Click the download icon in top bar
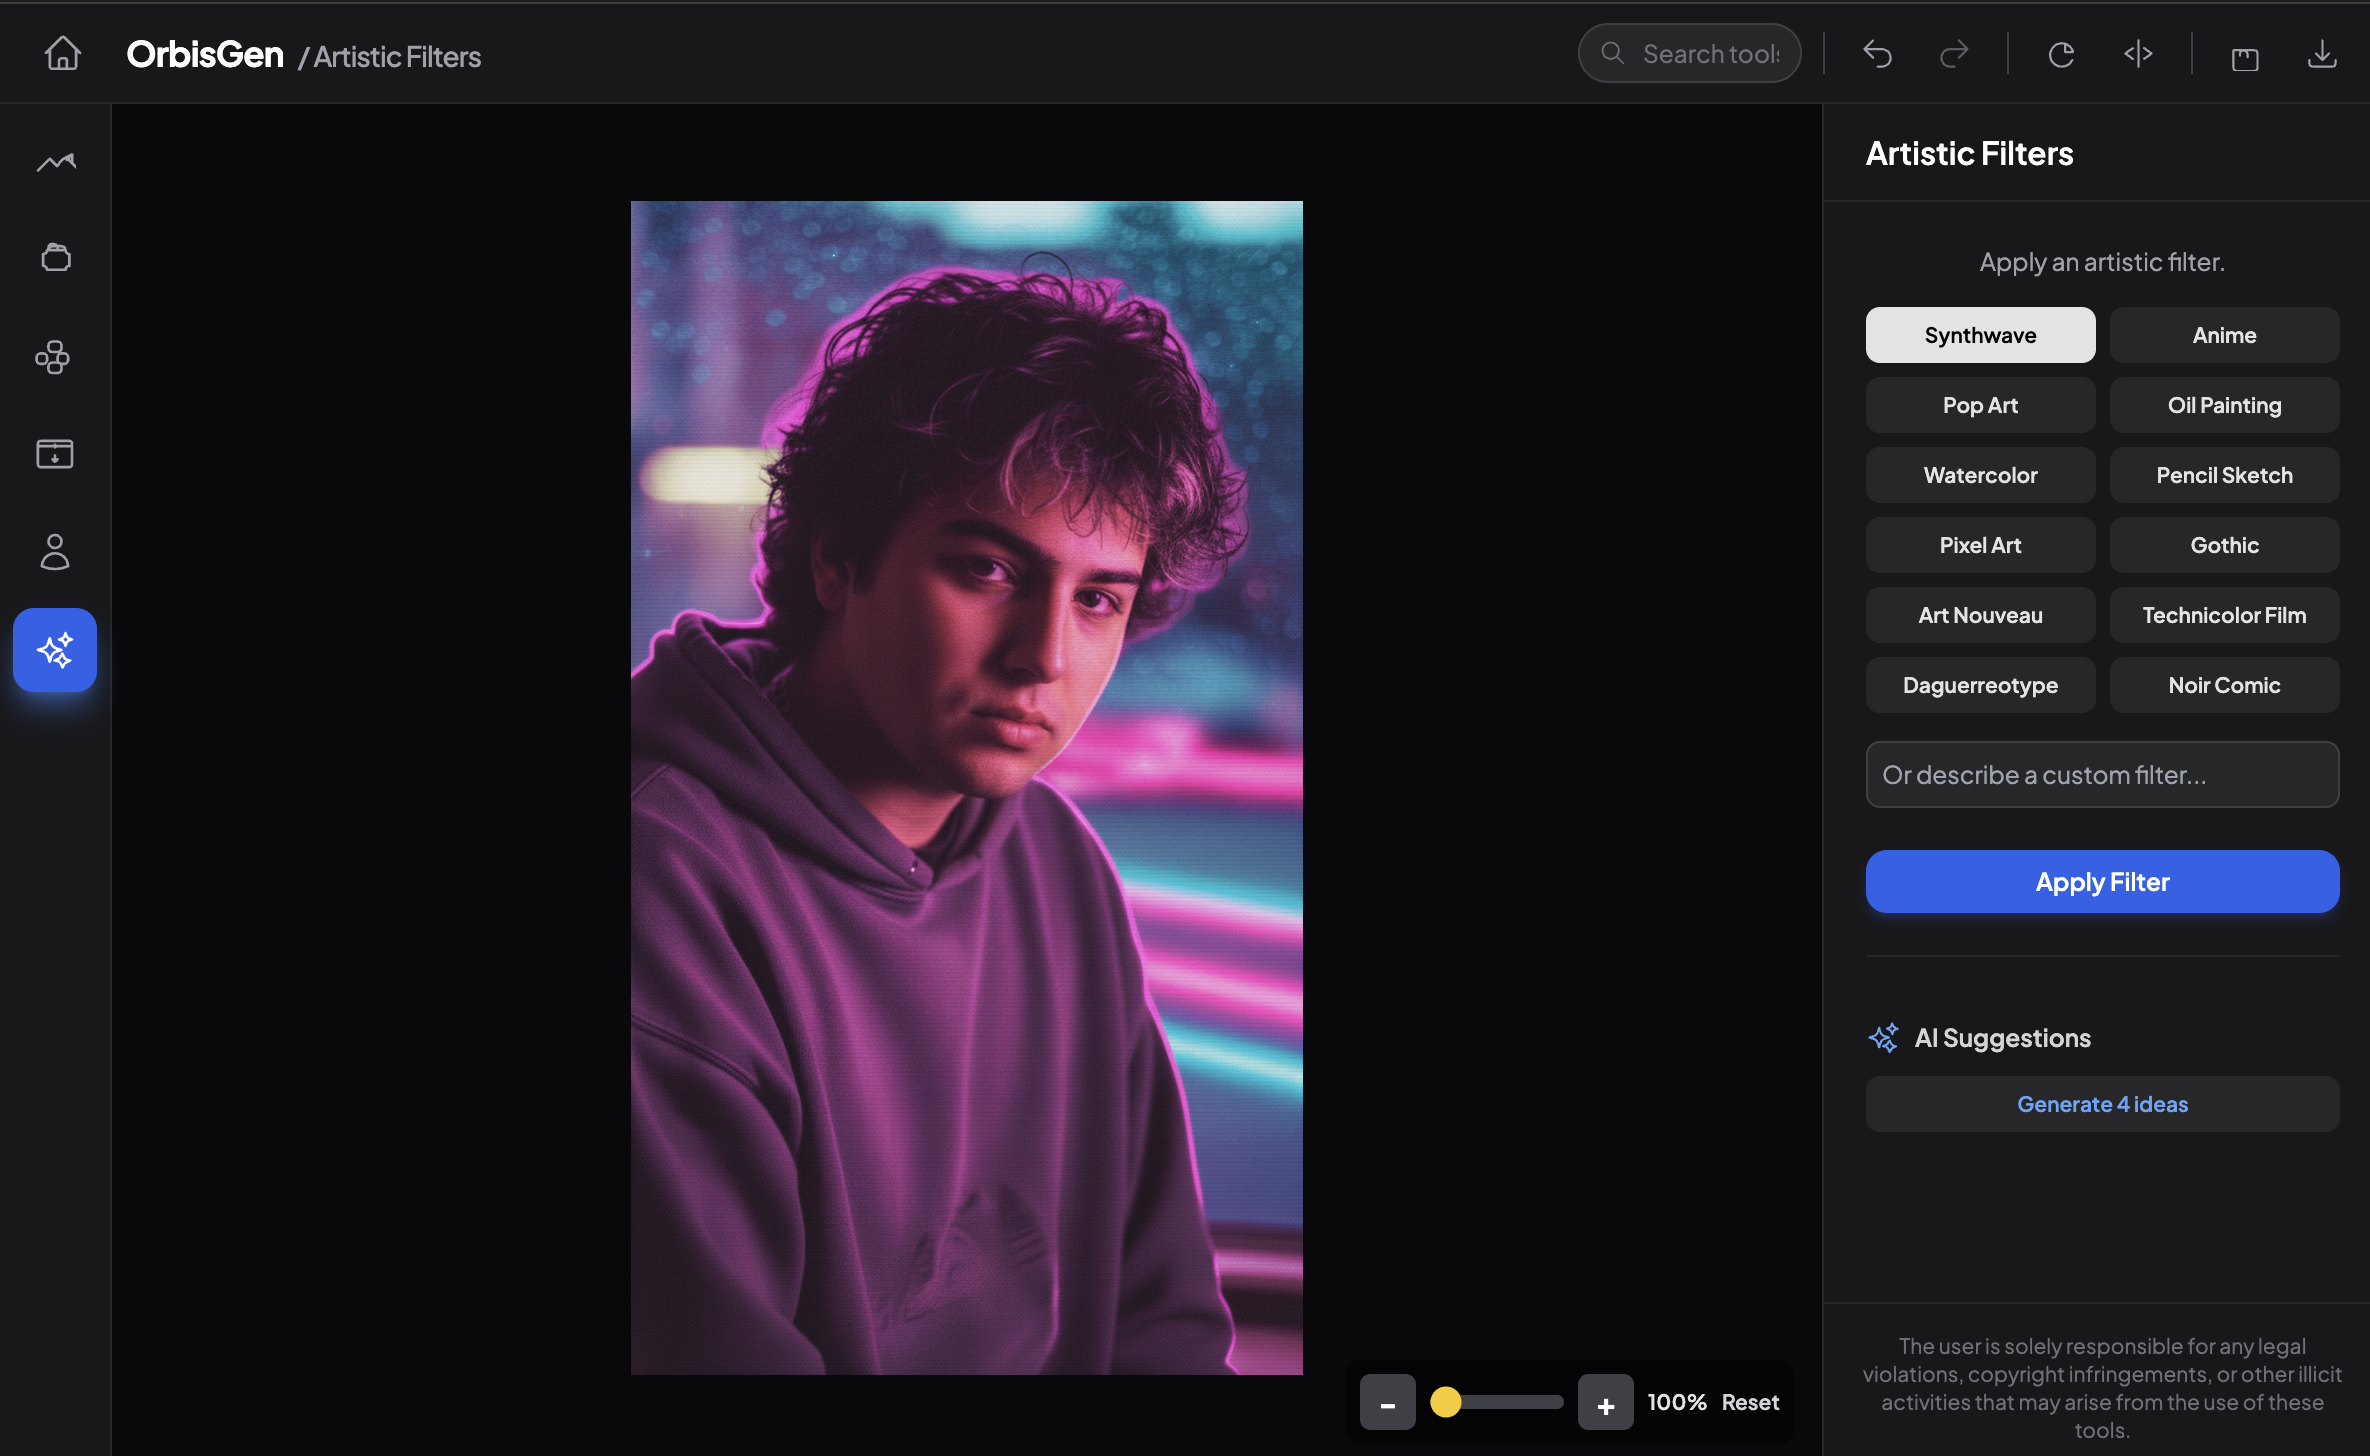Image resolution: width=2370 pixels, height=1456 pixels. [x=2321, y=54]
